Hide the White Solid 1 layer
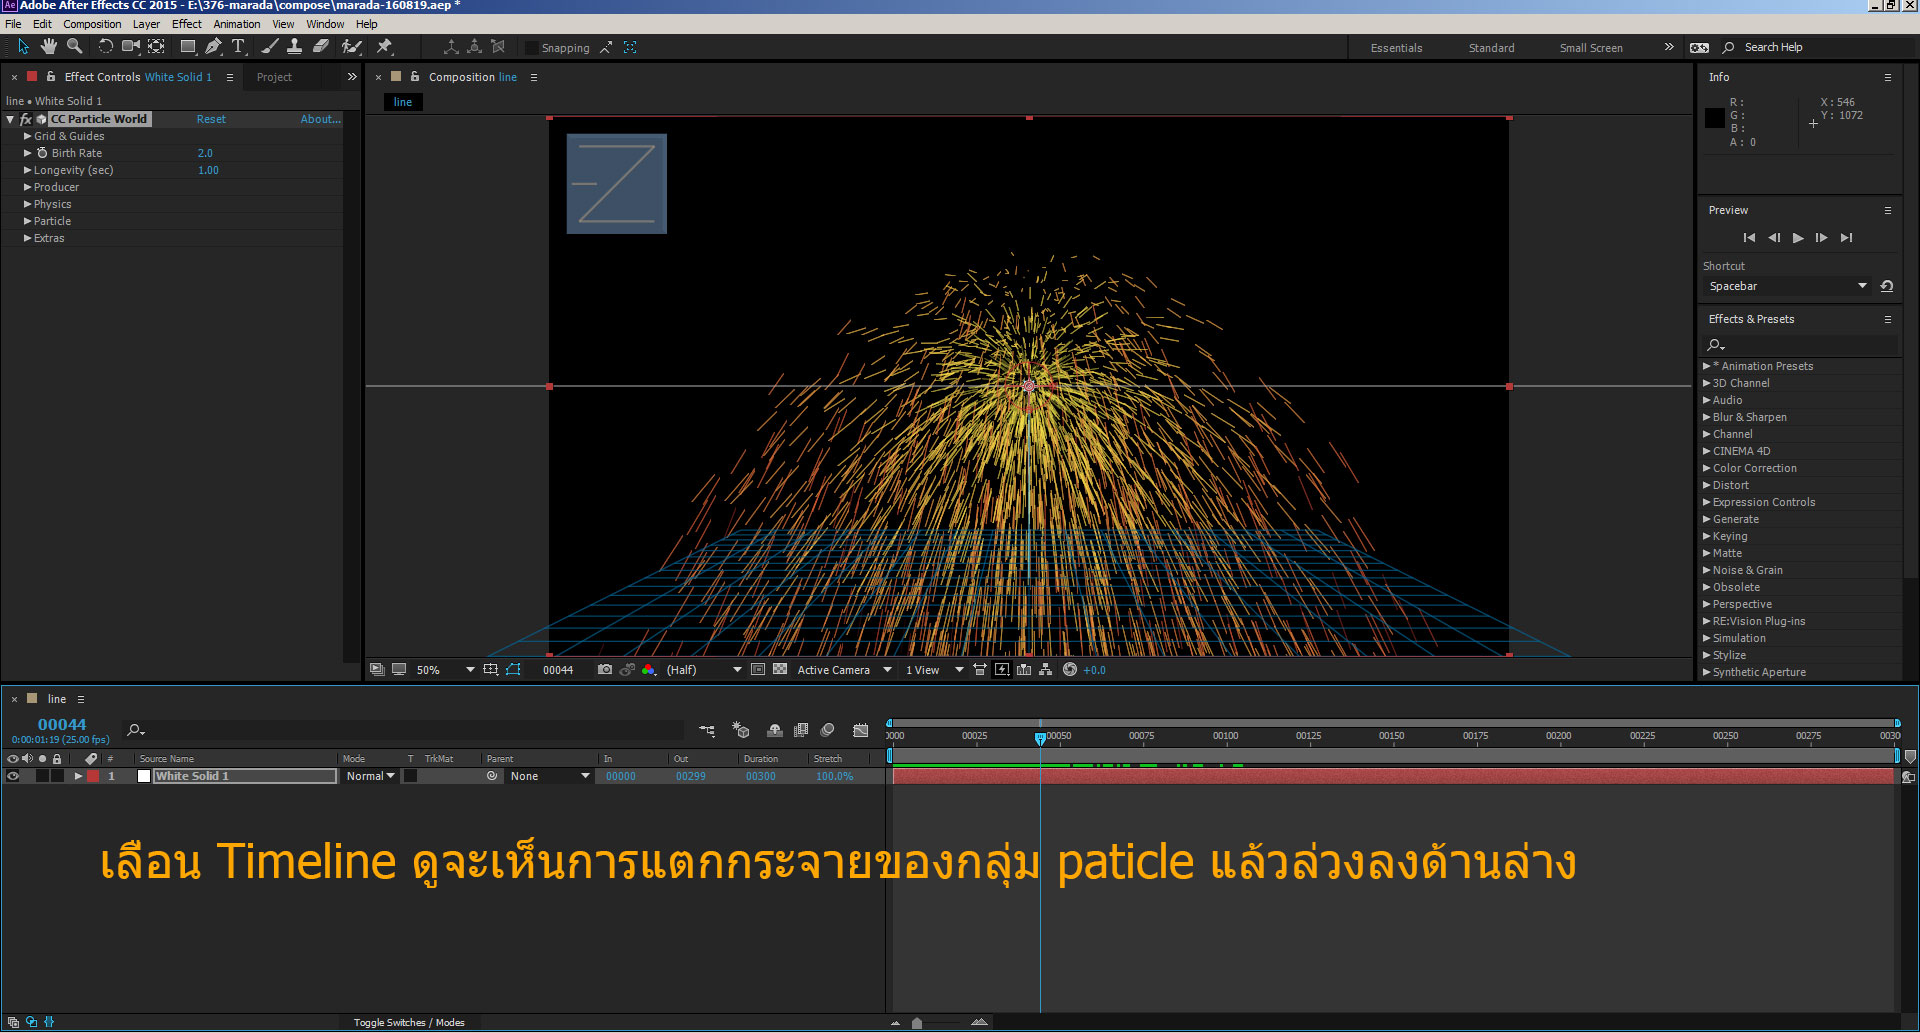 [13, 776]
